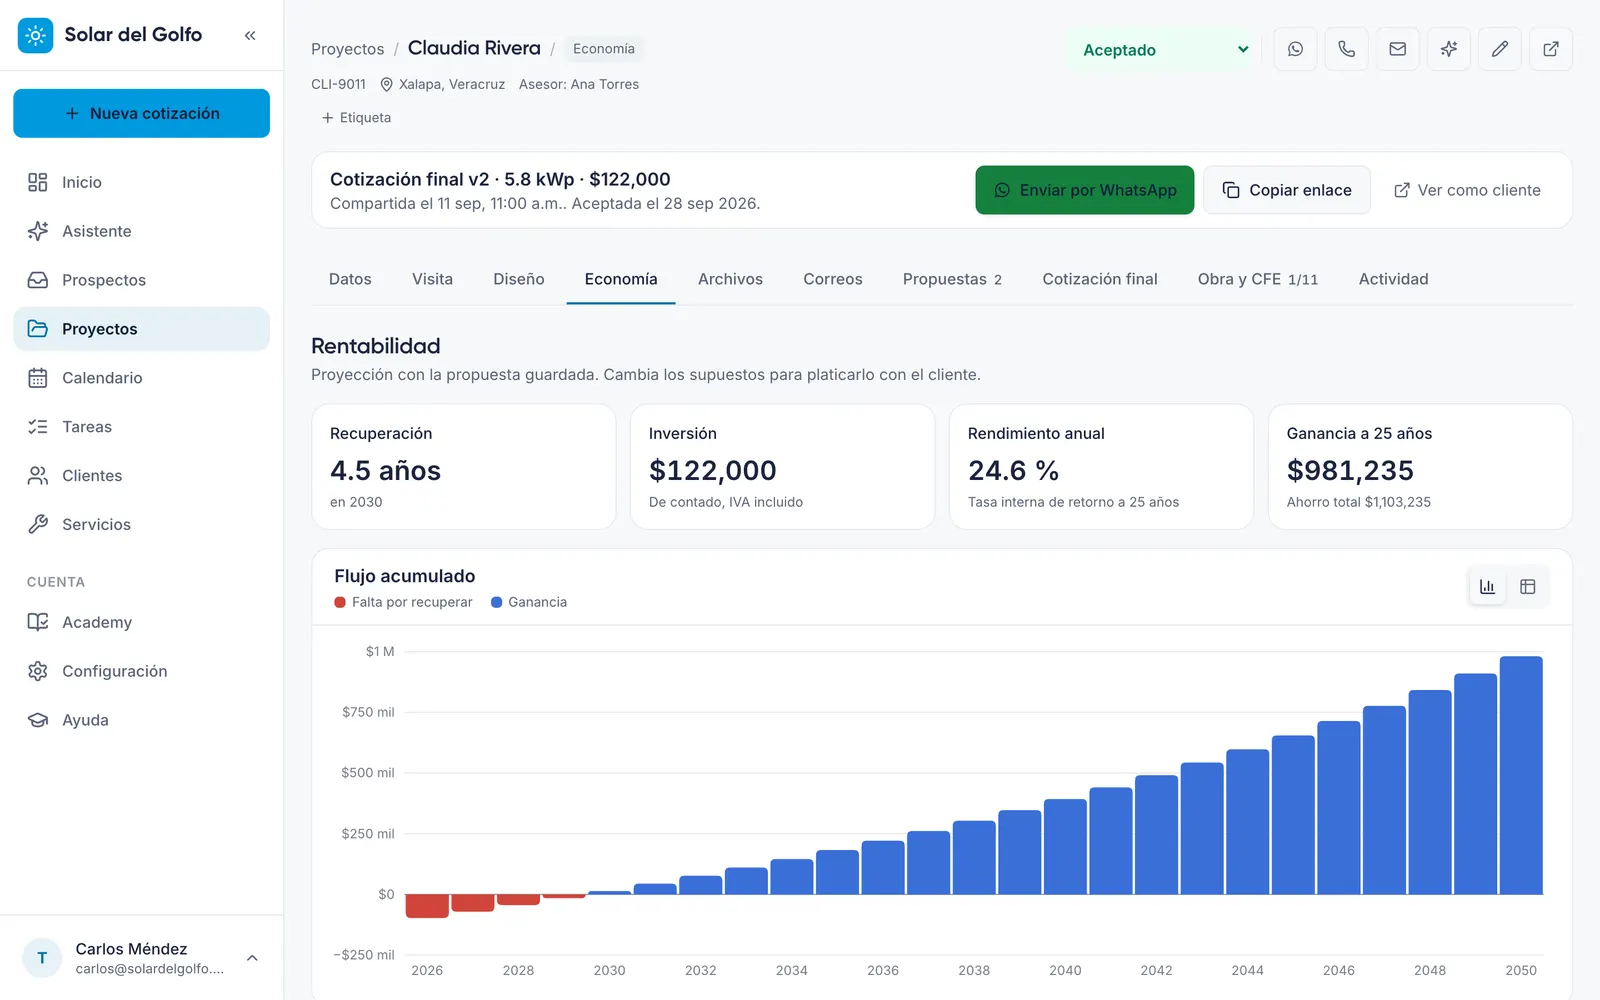Image resolution: width=1600 pixels, height=1000 pixels.
Task: Open Obra y CFE tab
Action: click(x=1258, y=279)
